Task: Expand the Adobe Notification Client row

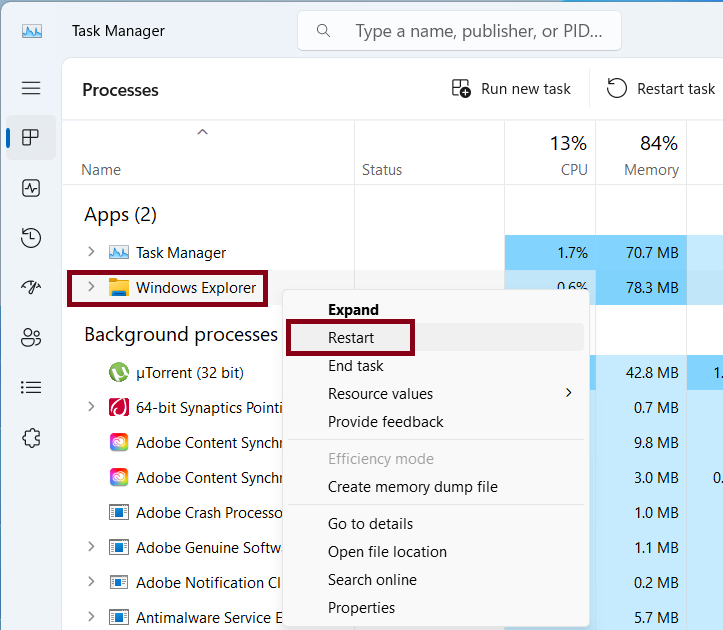Action: pos(91,582)
